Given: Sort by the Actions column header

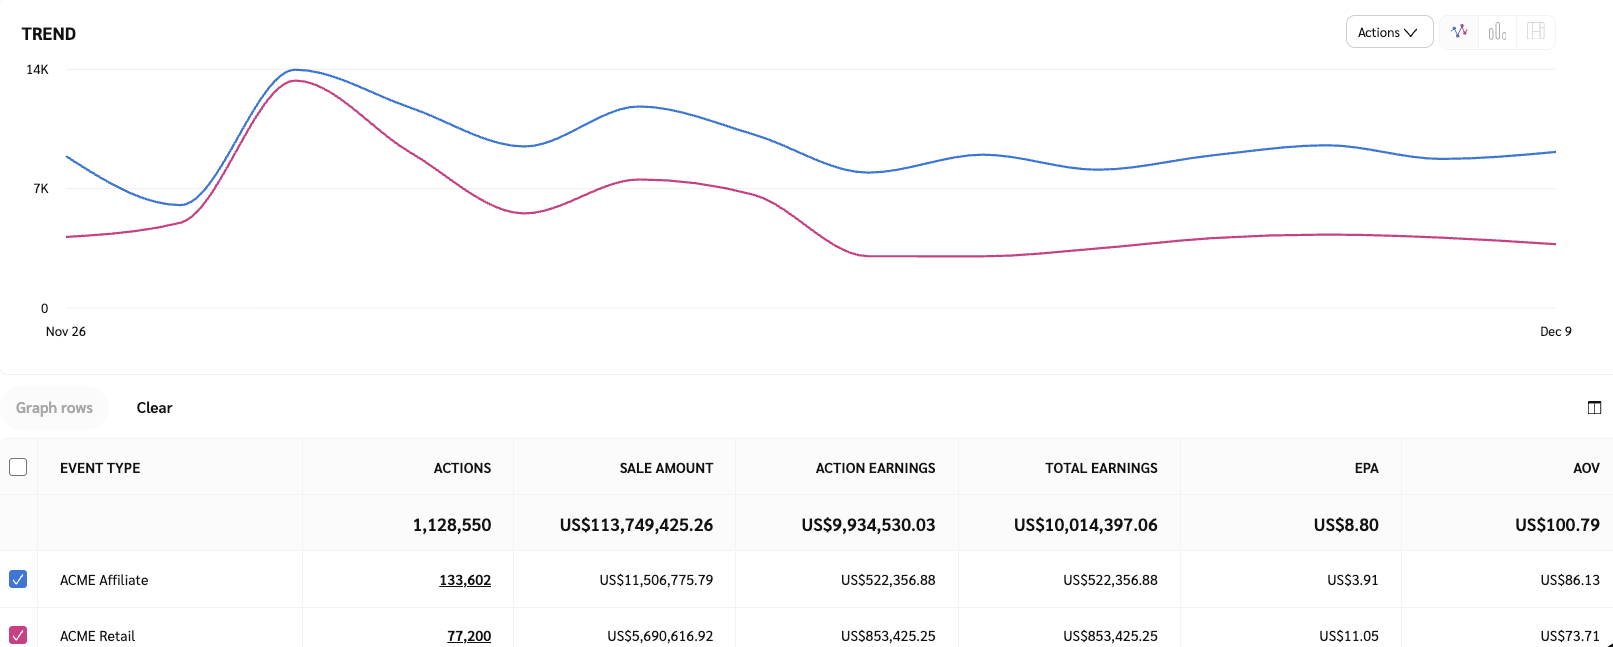Looking at the screenshot, I should (462, 468).
